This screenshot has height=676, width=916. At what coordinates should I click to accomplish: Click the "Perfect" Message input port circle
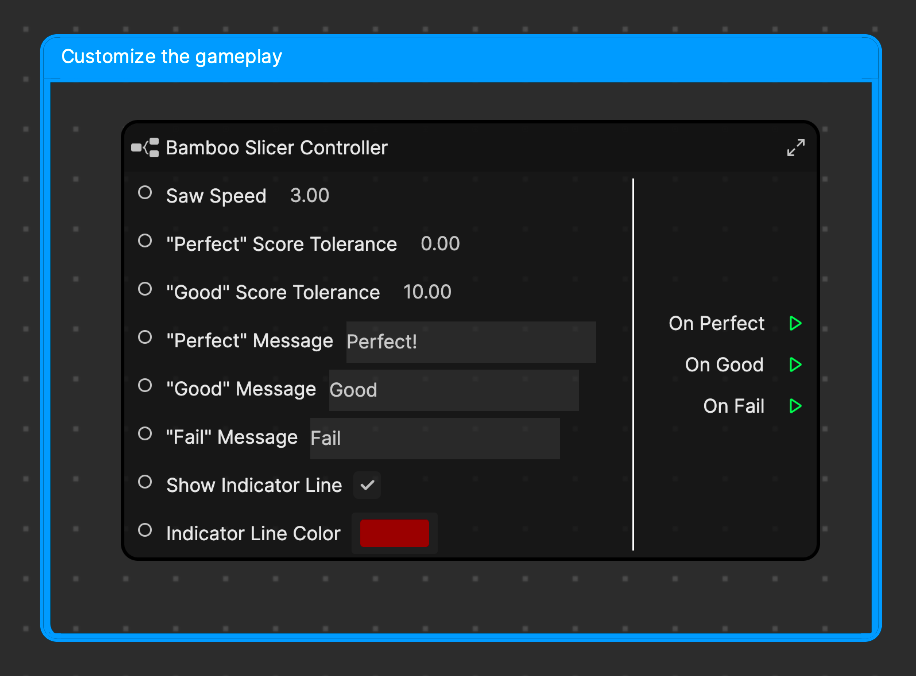coord(145,337)
